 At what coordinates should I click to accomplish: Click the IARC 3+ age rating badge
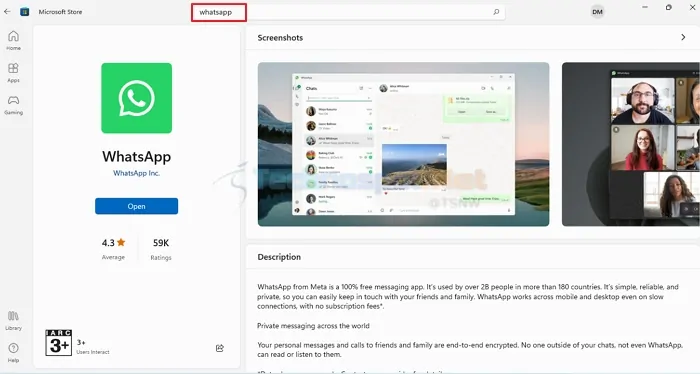[58, 343]
